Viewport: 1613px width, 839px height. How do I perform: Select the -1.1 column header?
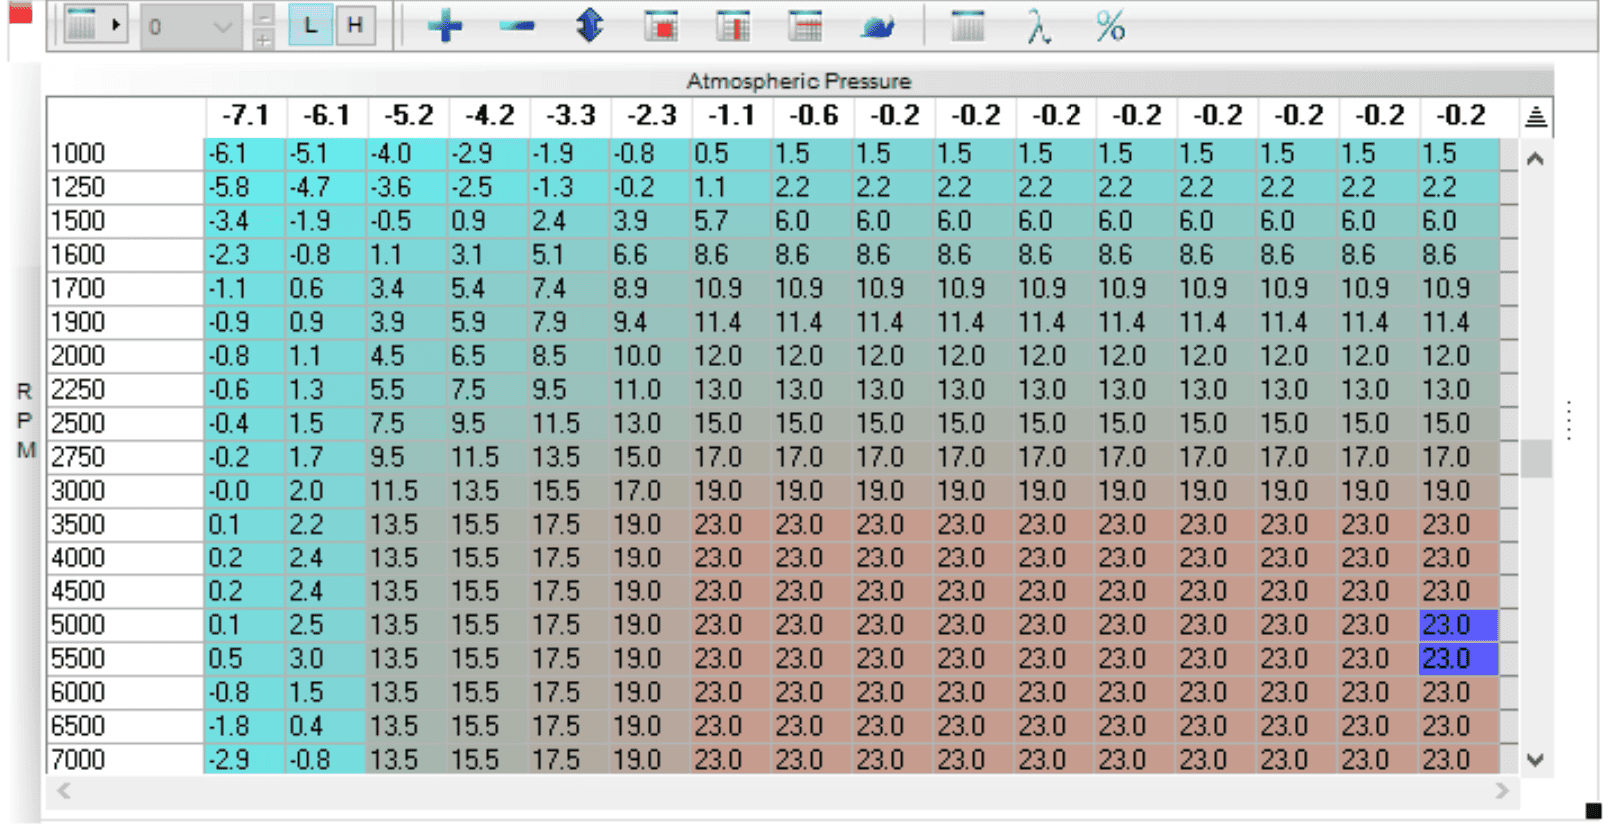pyautogui.click(x=732, y=116)
